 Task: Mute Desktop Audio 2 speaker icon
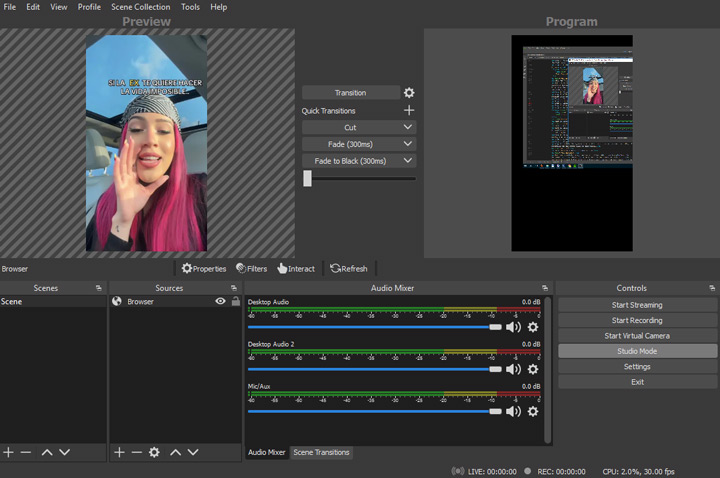513,369
